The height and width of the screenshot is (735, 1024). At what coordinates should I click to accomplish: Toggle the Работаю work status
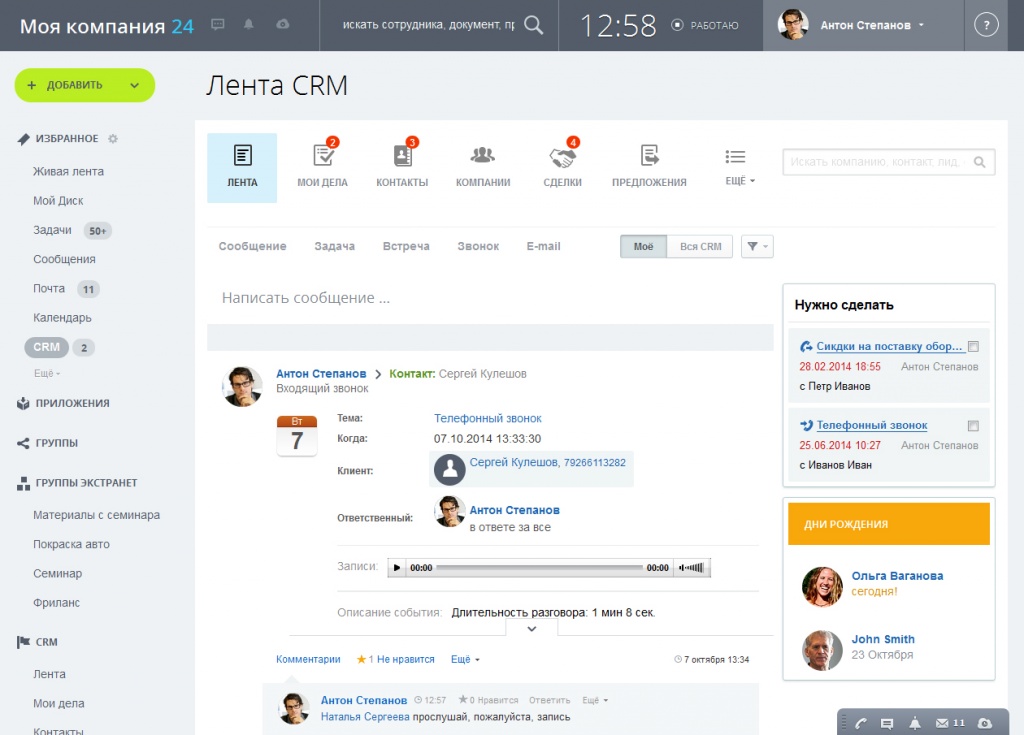[x=705, y=25]
